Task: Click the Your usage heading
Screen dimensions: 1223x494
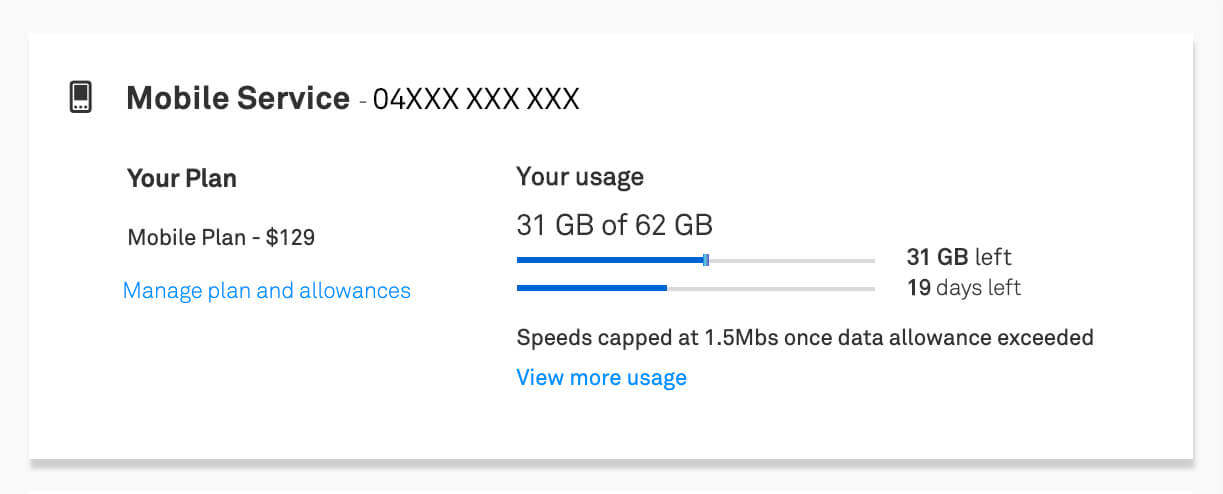Action: (x=580, y=178)
